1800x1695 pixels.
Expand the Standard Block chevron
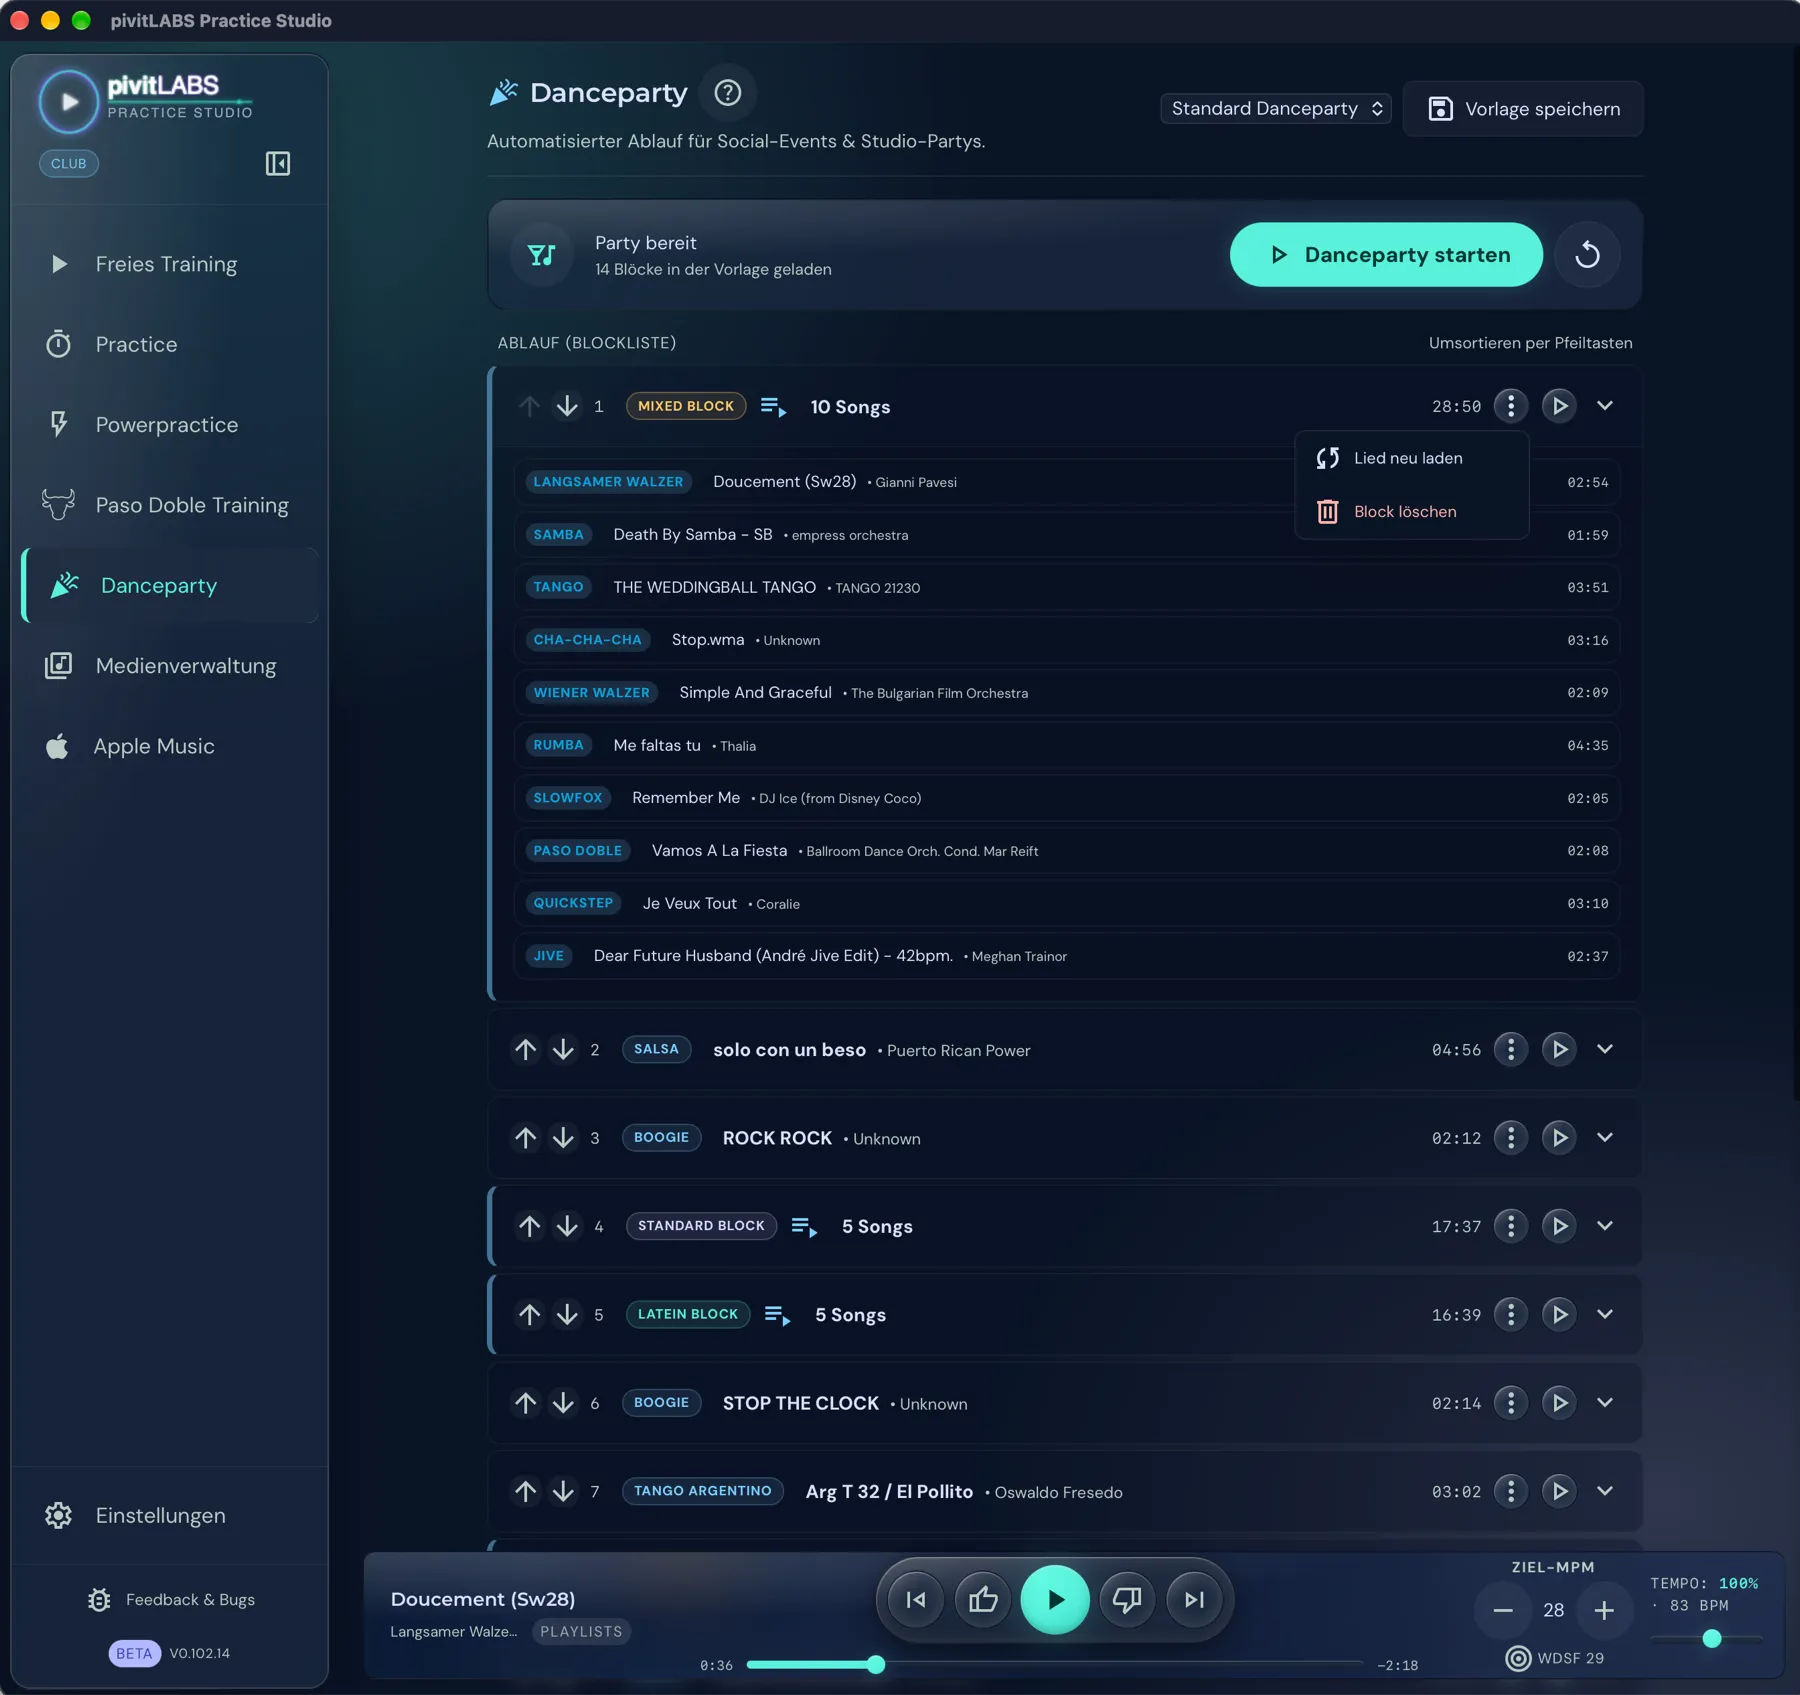pos(1605,1226)
